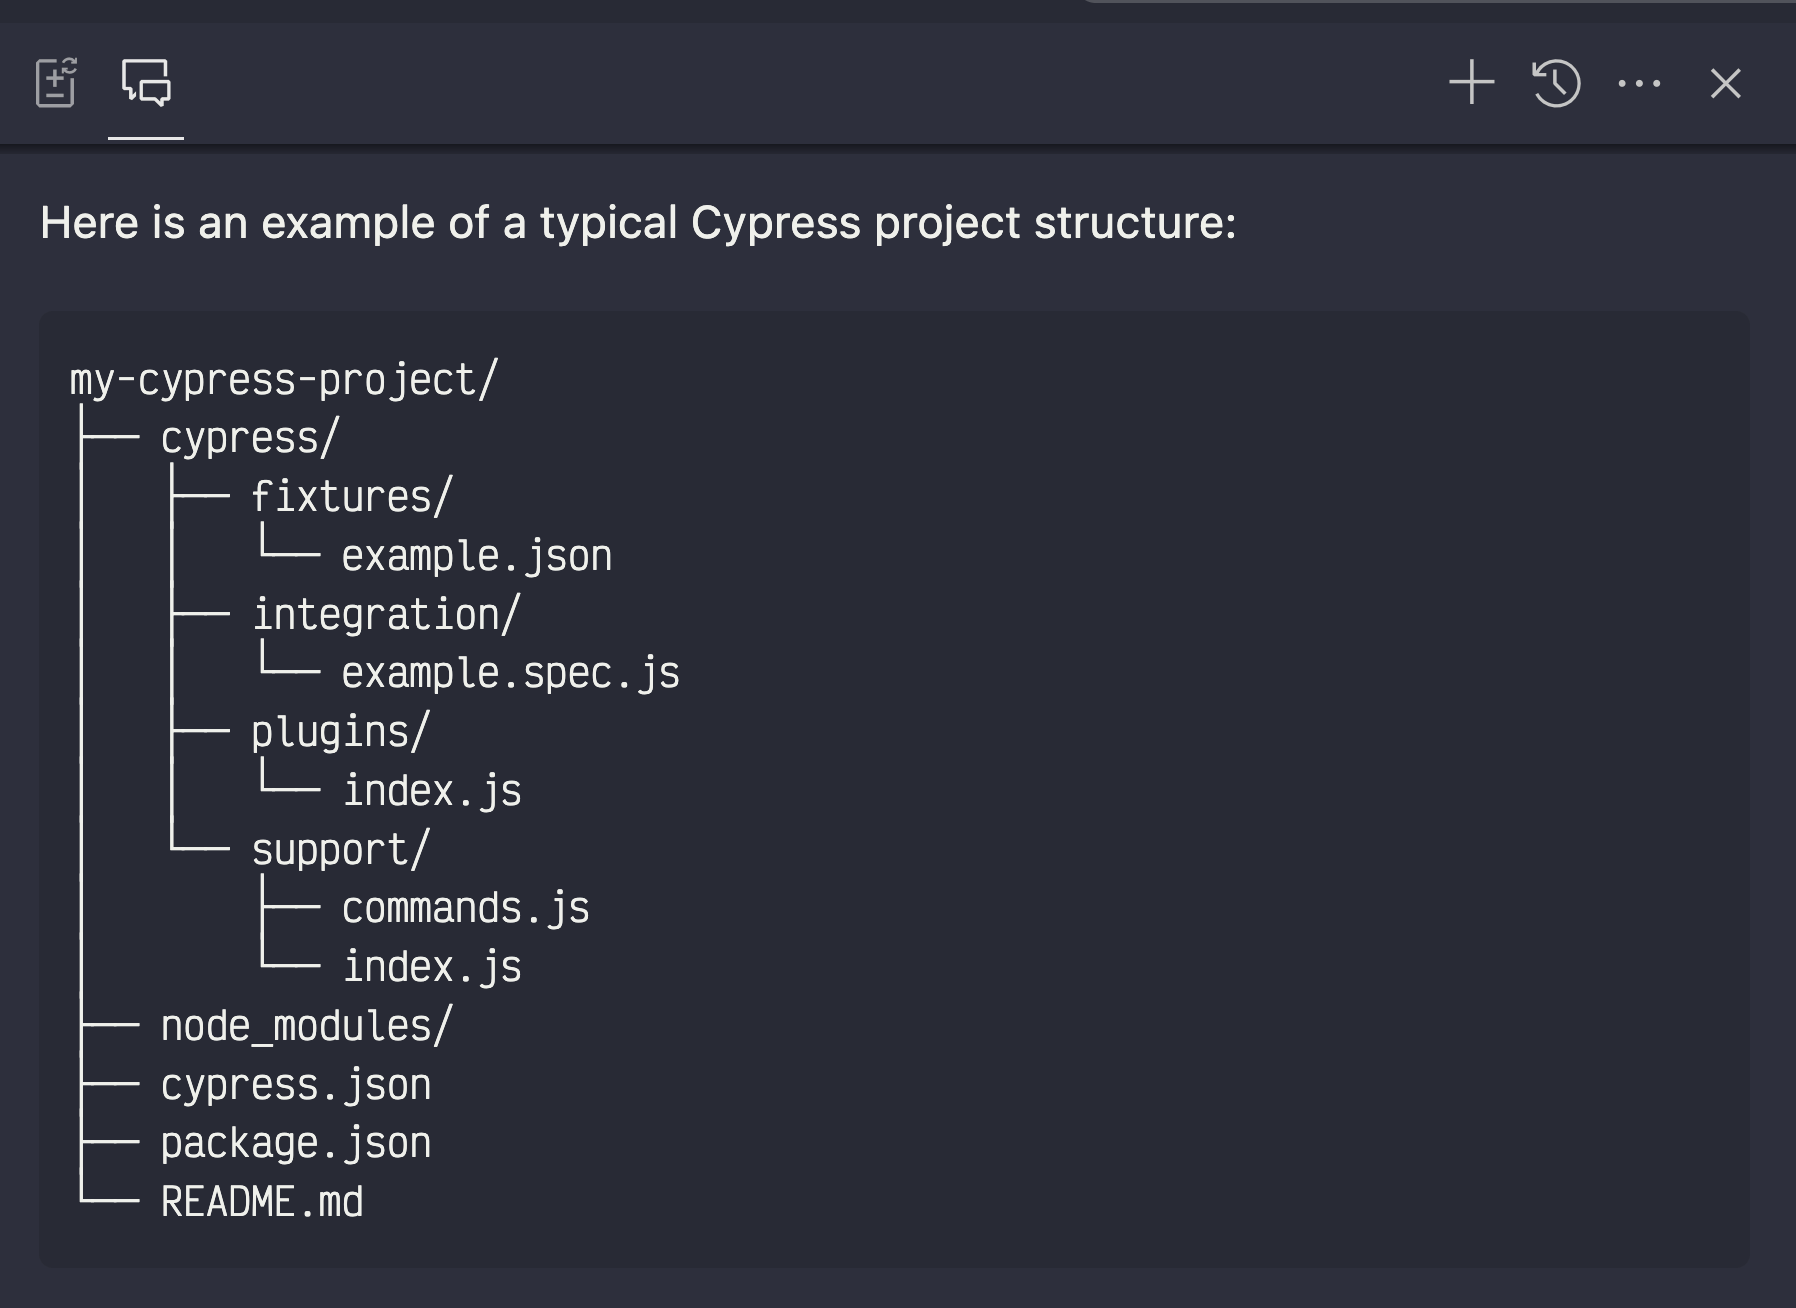Viewport: 1796px width, 1308px height.
Task: Click the 'integration/' folder line
Action: 386,614
